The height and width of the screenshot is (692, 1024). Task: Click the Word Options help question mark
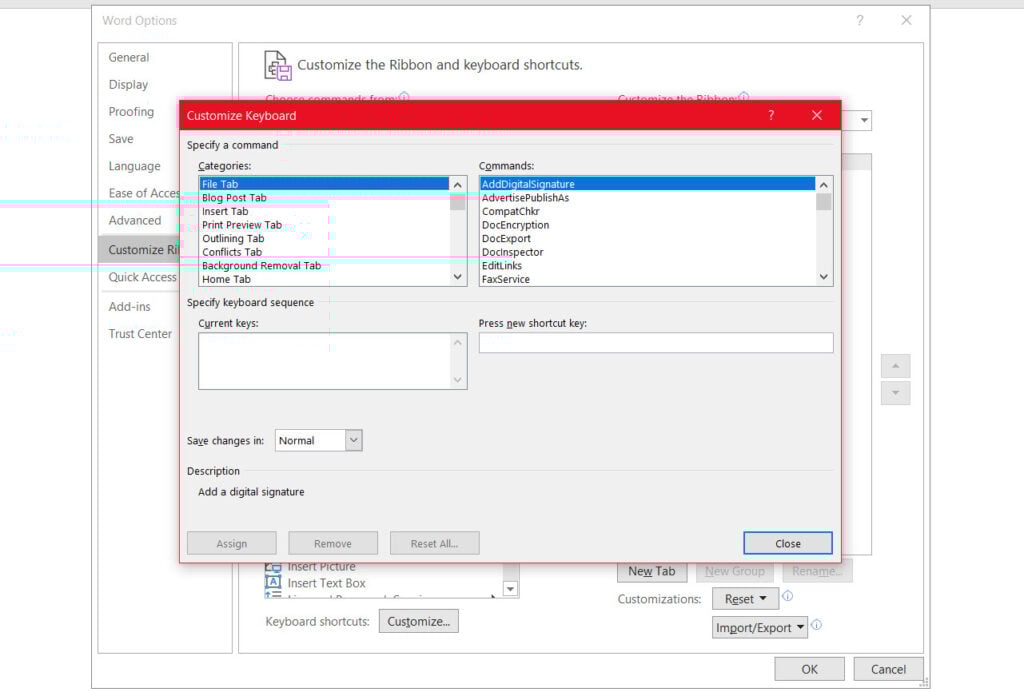859,20
